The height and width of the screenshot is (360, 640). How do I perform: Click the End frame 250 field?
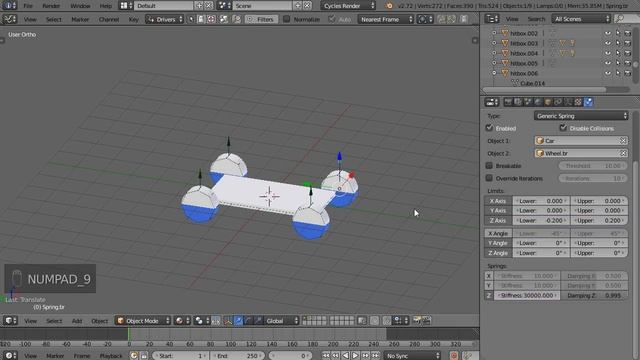pos(238,356)
